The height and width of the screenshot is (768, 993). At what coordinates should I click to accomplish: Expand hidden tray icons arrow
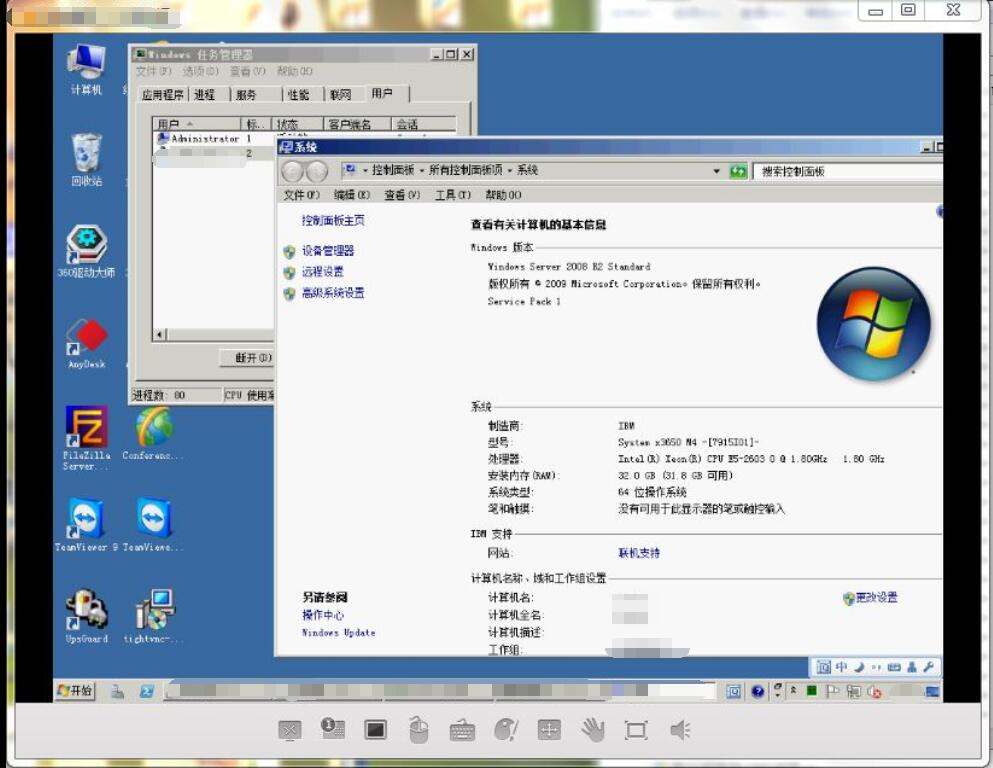click(793, 691)
